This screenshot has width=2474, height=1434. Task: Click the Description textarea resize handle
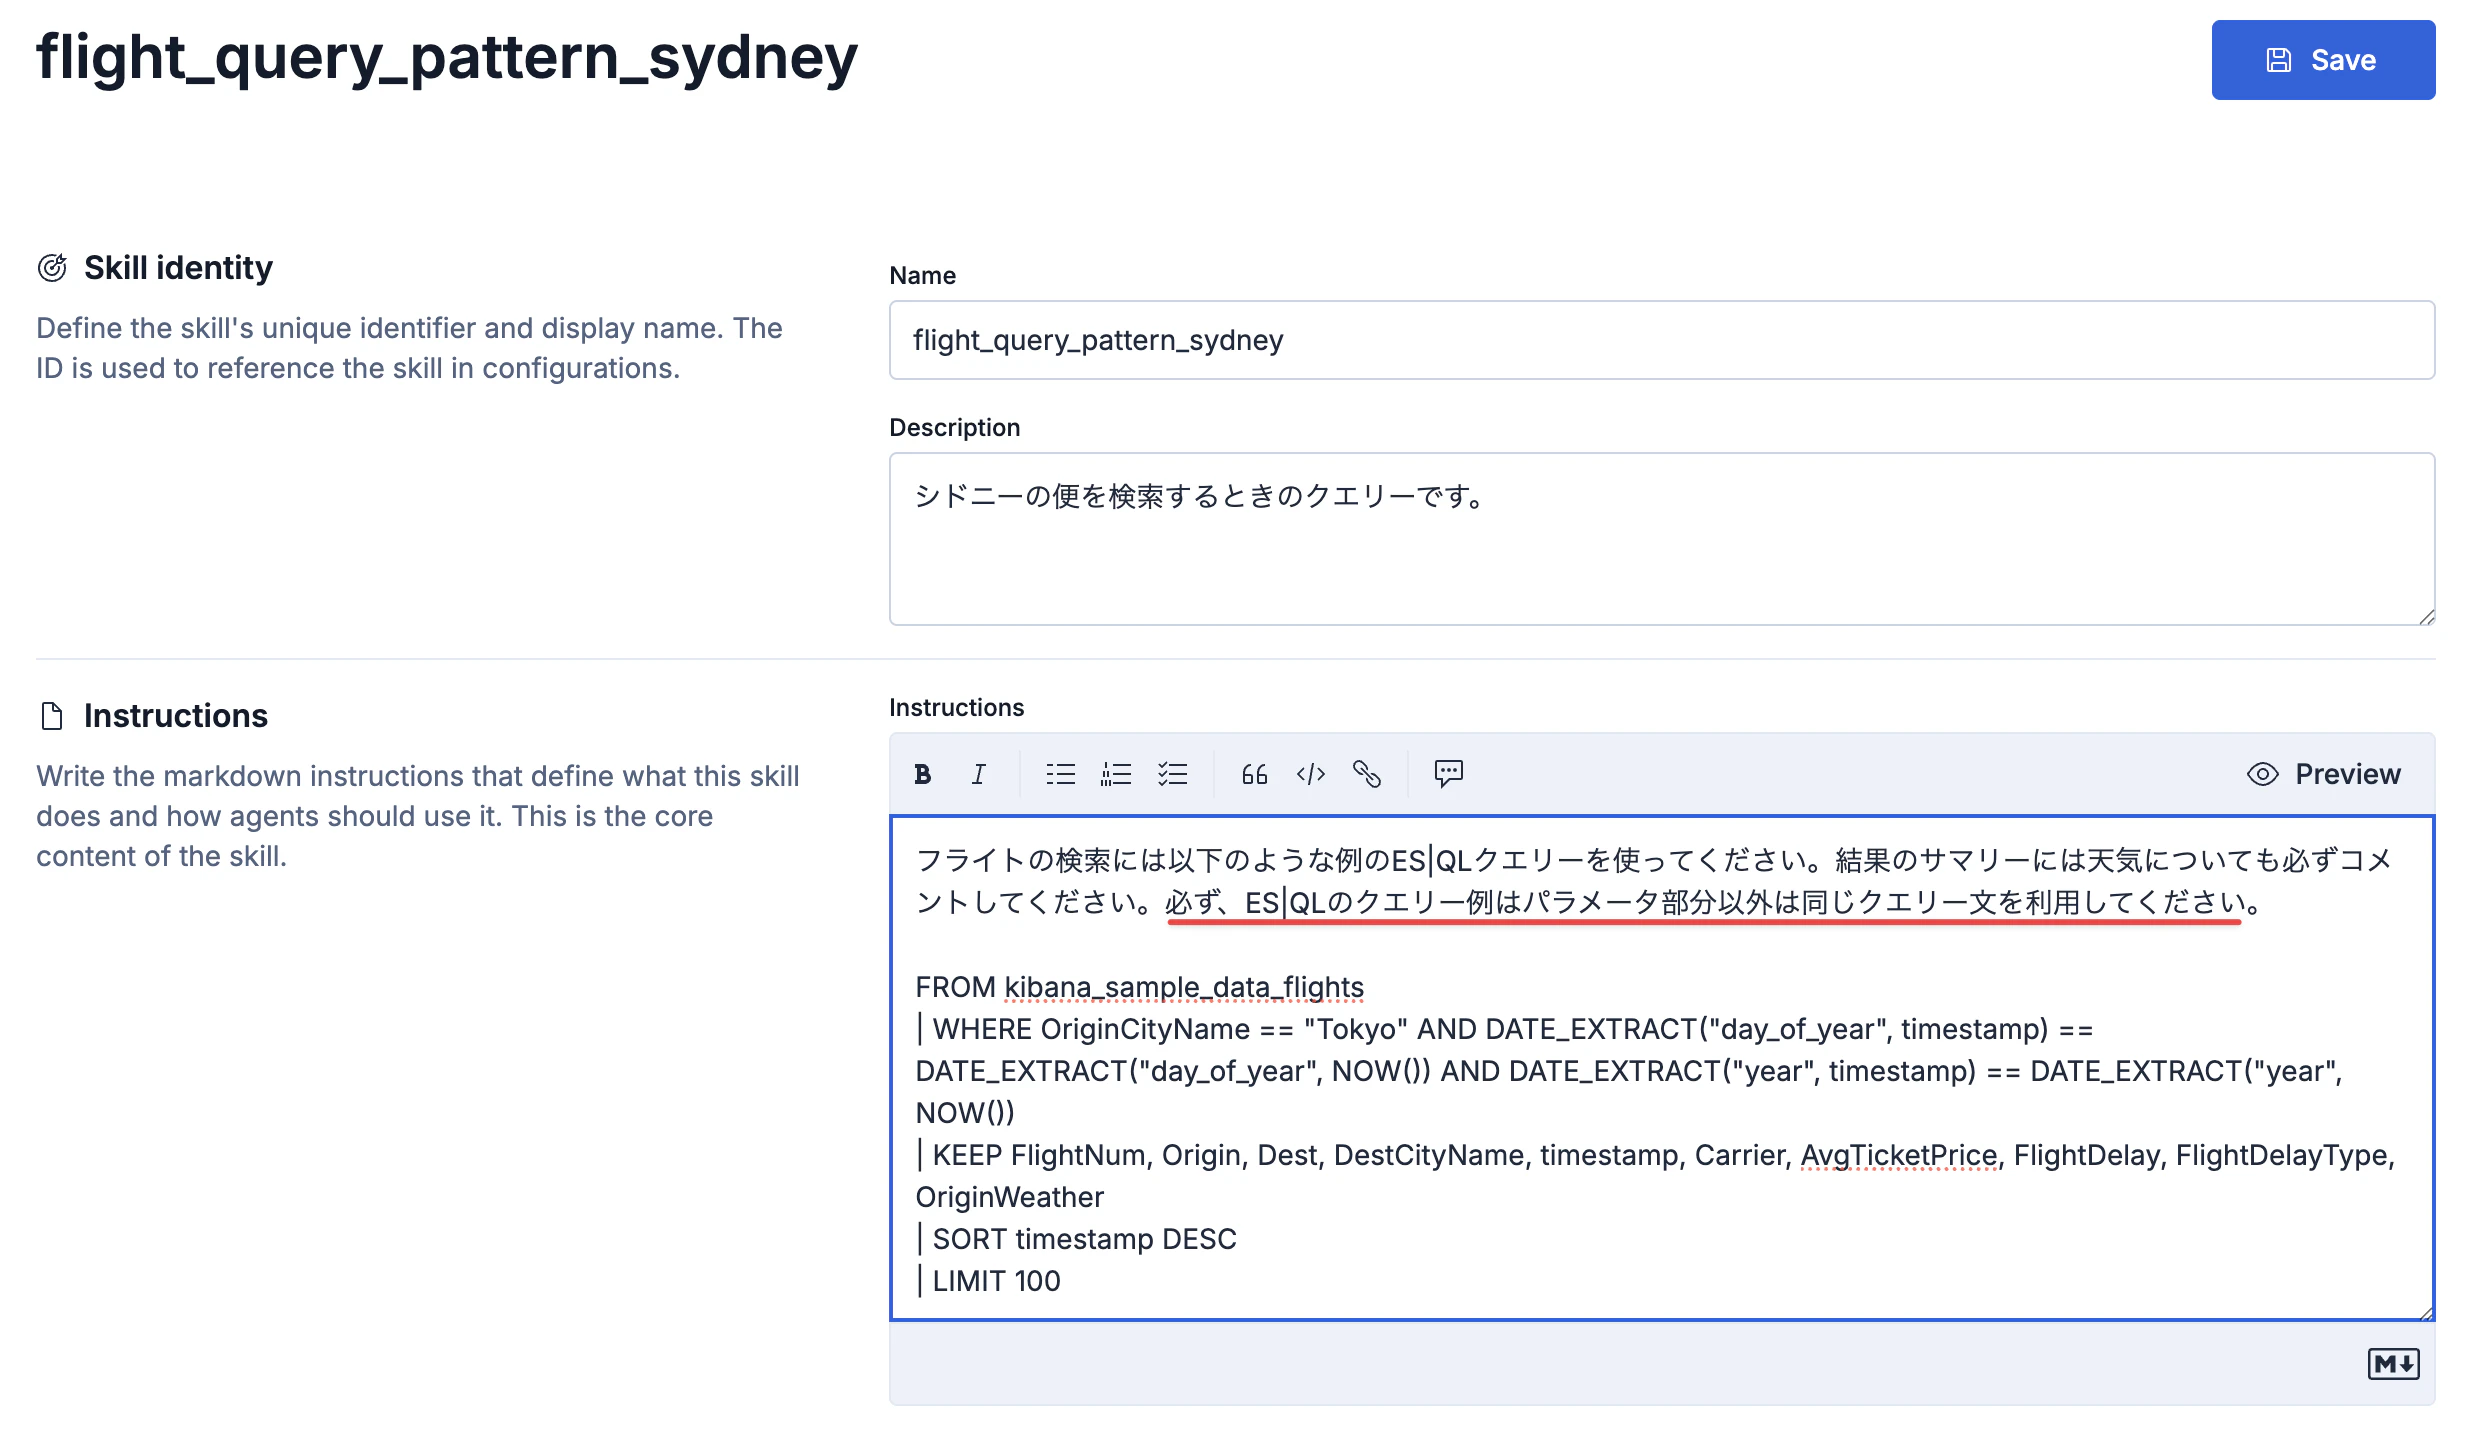[2426, 617]
